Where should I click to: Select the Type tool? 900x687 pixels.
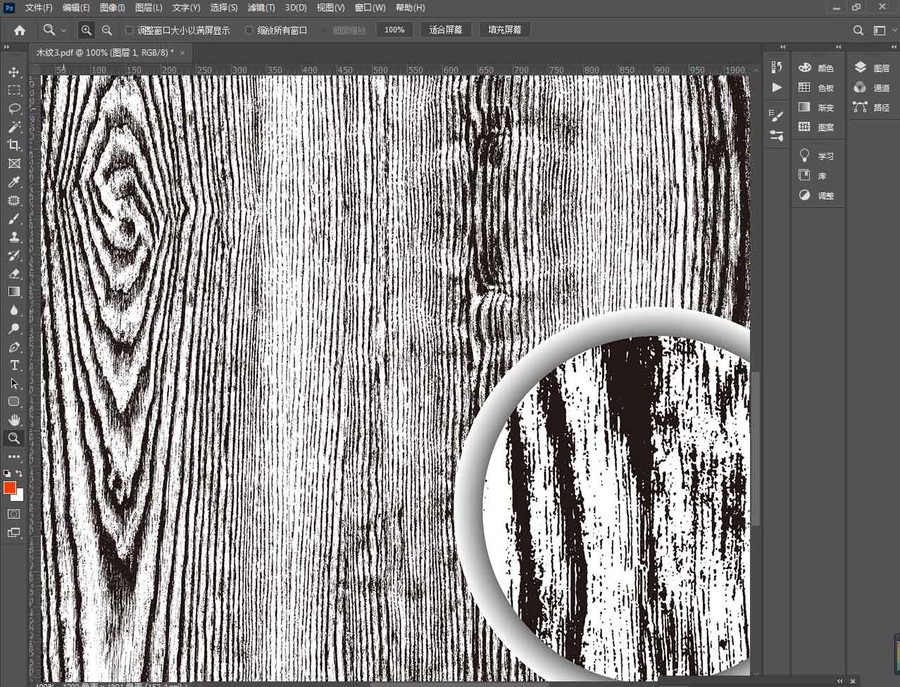[x=14, y=366]
